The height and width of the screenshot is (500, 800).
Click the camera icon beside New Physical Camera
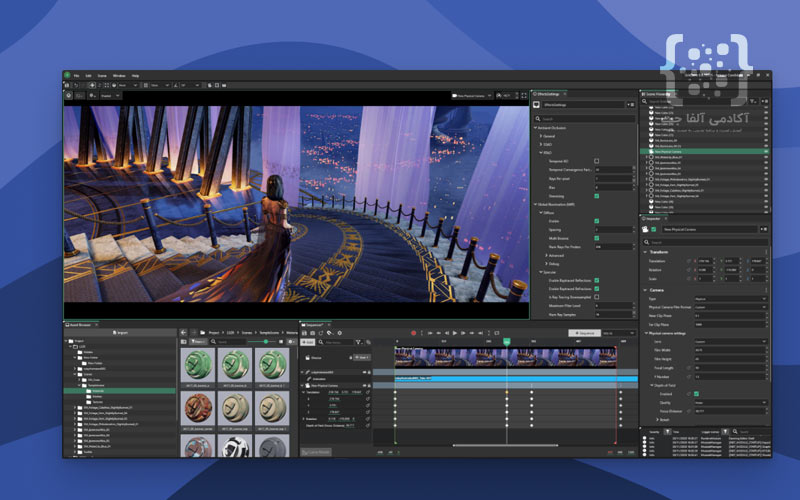pyautogui.click(x=454, y=95)
